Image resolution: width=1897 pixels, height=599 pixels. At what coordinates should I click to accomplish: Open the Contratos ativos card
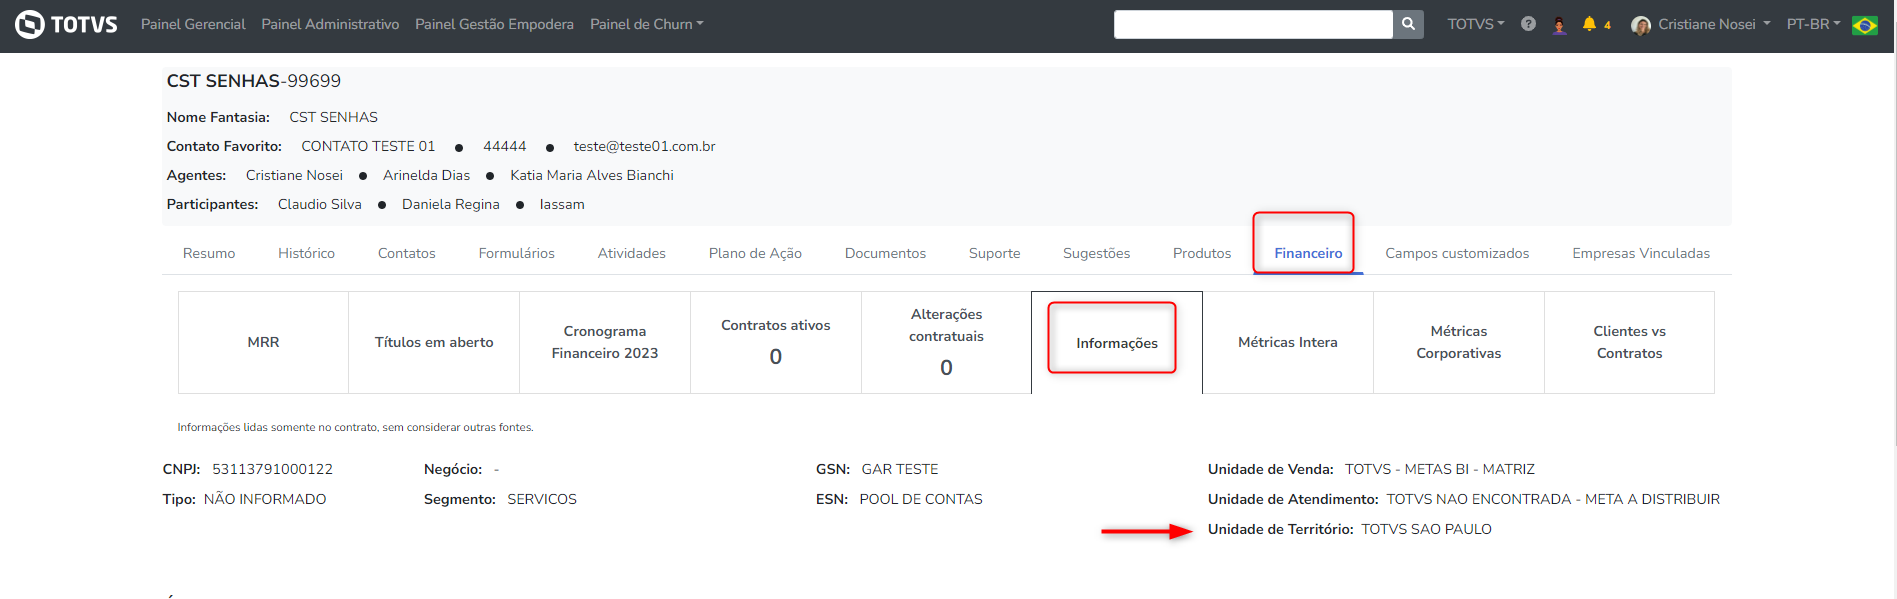pyautogui.click(x=776, y=342)
